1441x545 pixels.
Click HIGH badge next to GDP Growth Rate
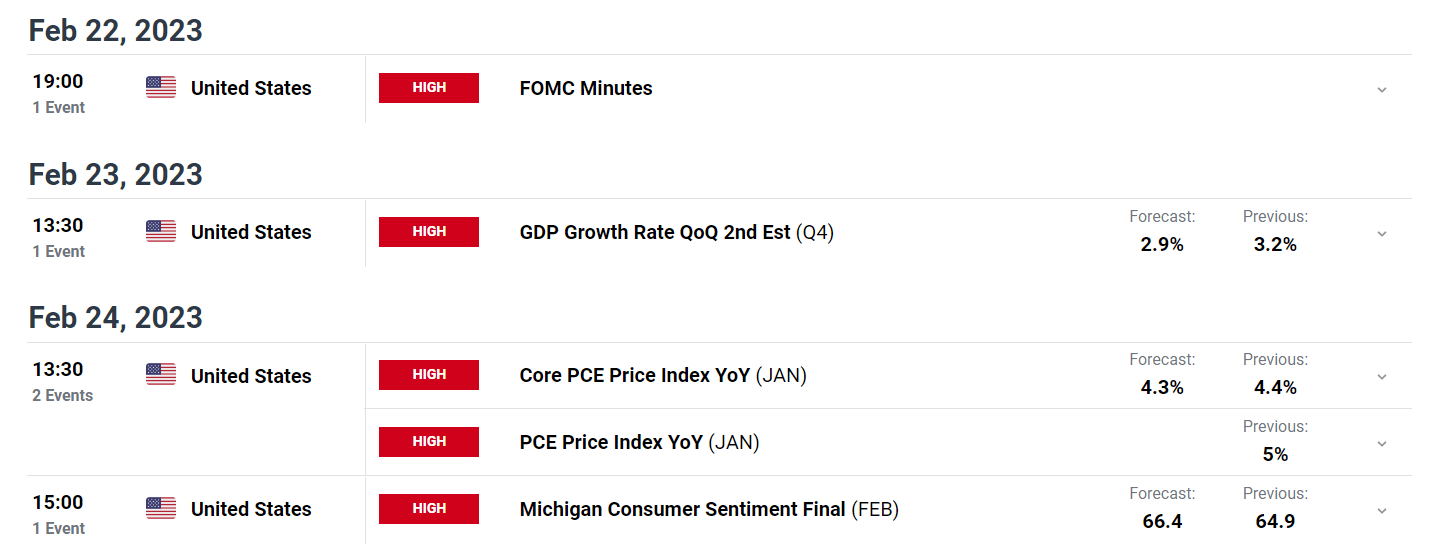click(x=429, y=232)
